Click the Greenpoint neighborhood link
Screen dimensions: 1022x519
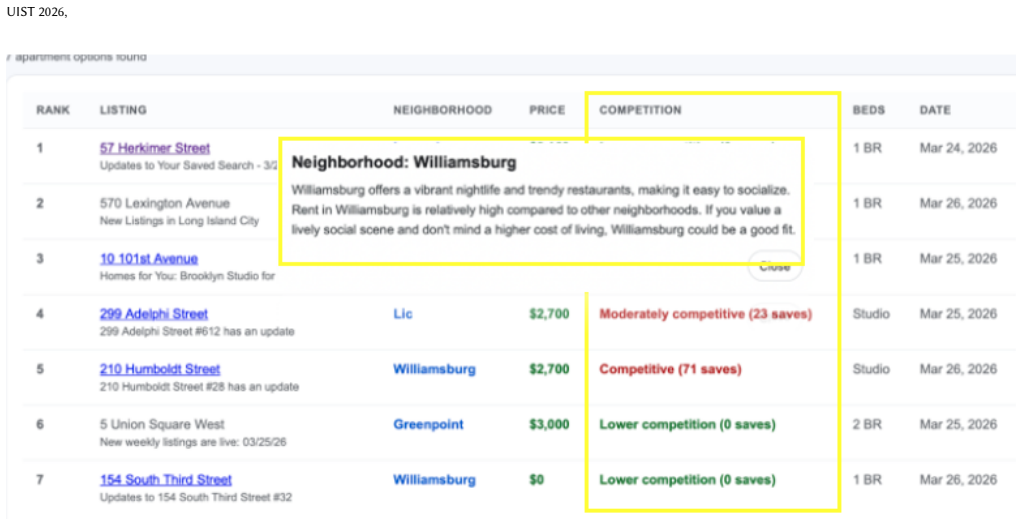point(428,424)
